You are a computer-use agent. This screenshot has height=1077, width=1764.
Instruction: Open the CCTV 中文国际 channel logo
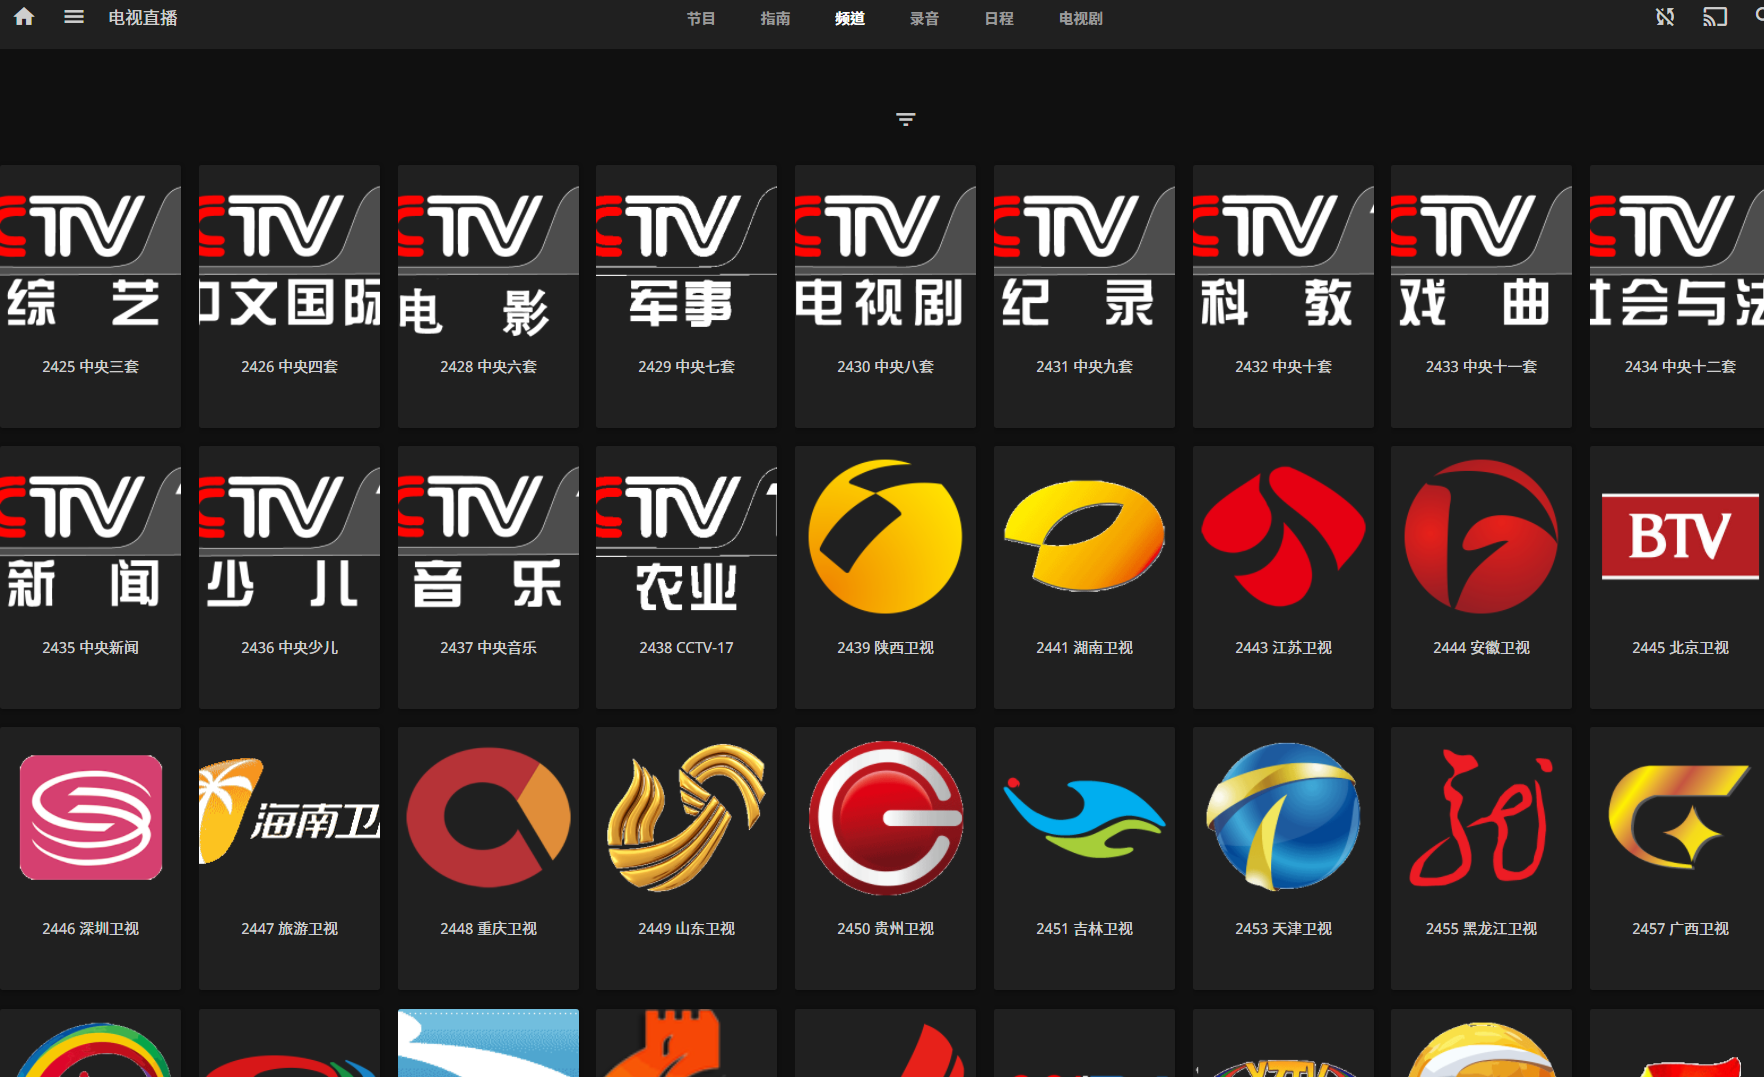click(289, 256)
